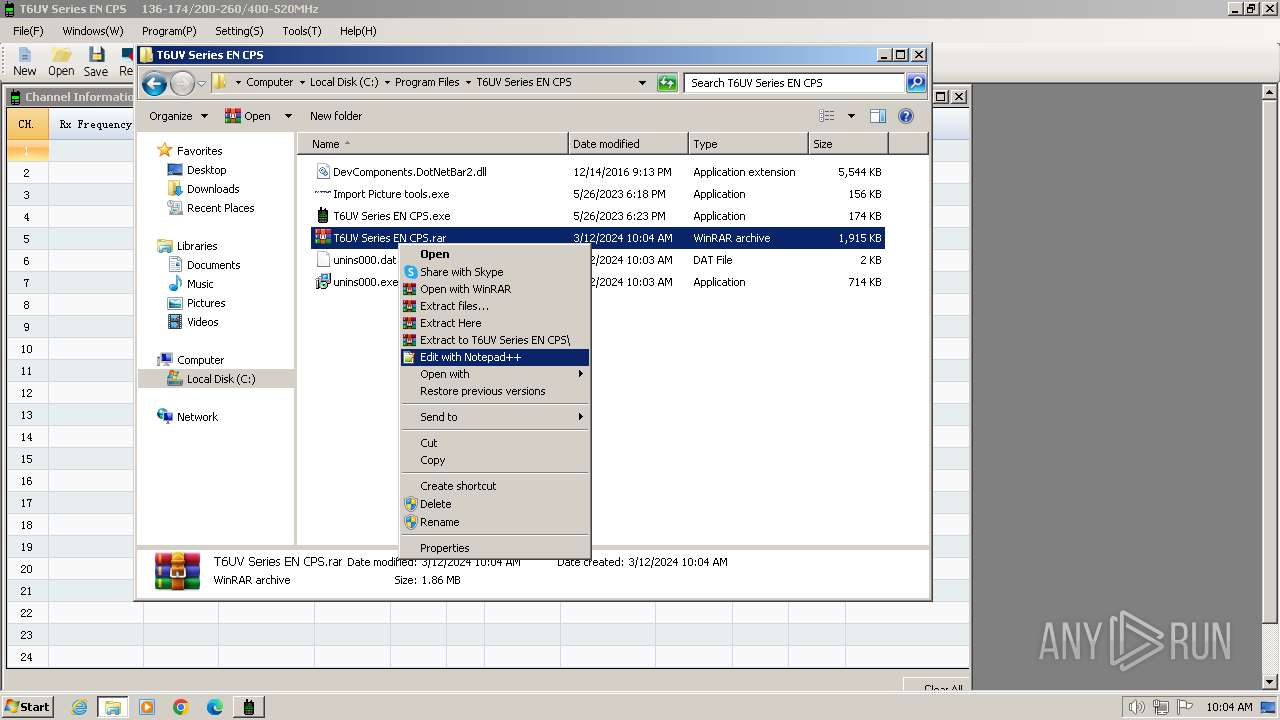The image size is (1280, 720).
Task: Open Help(H) menu in CPS
Action: [x=358, y=31]
